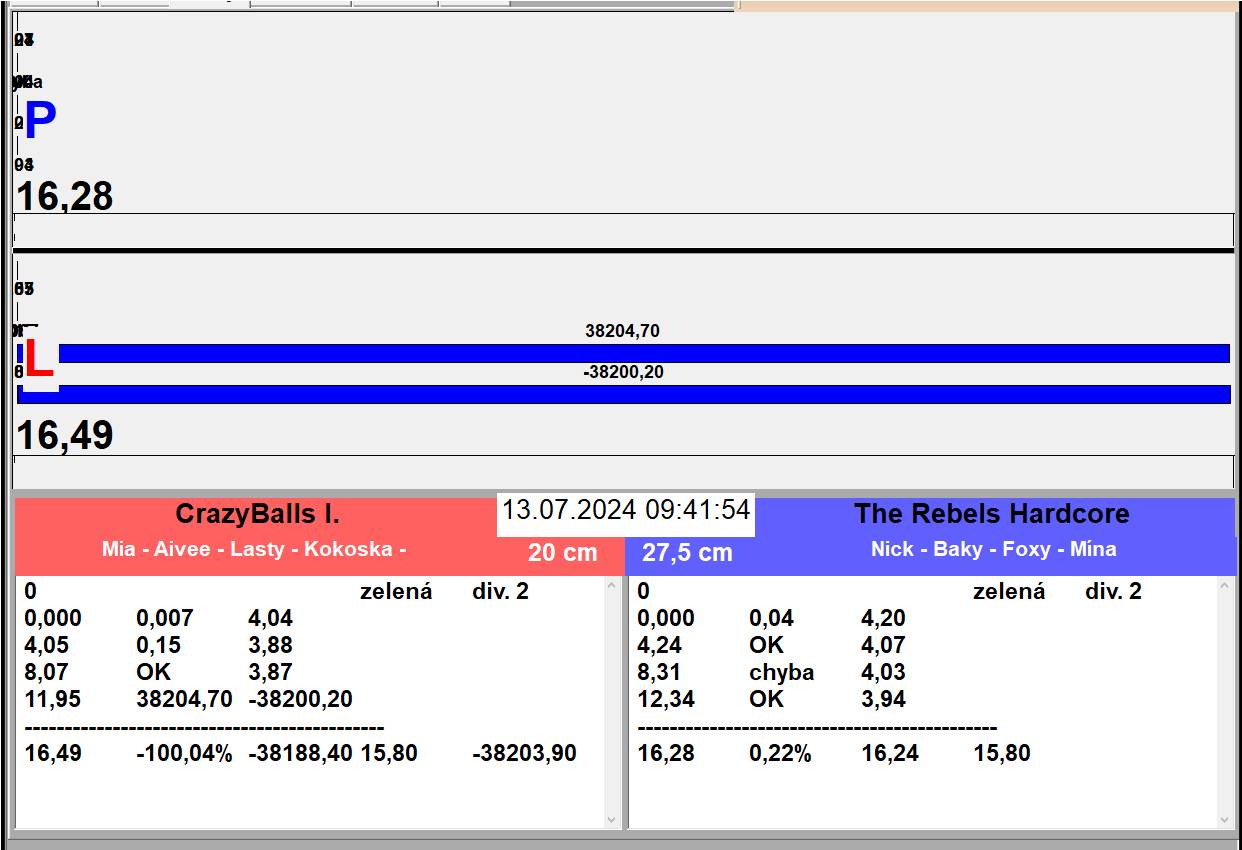Click the lower blue bar labeled -38200,20
Image resolution: width=1242 pixels, height=850 pixels.
pyautogui.click(x=640, y=394)
